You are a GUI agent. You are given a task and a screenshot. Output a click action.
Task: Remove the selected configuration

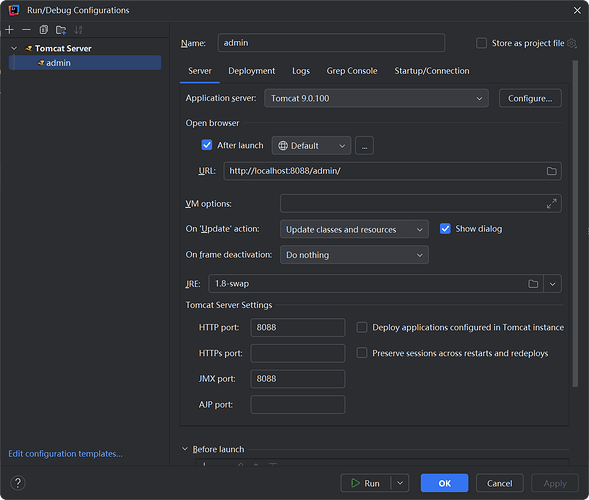click(26, 30)
